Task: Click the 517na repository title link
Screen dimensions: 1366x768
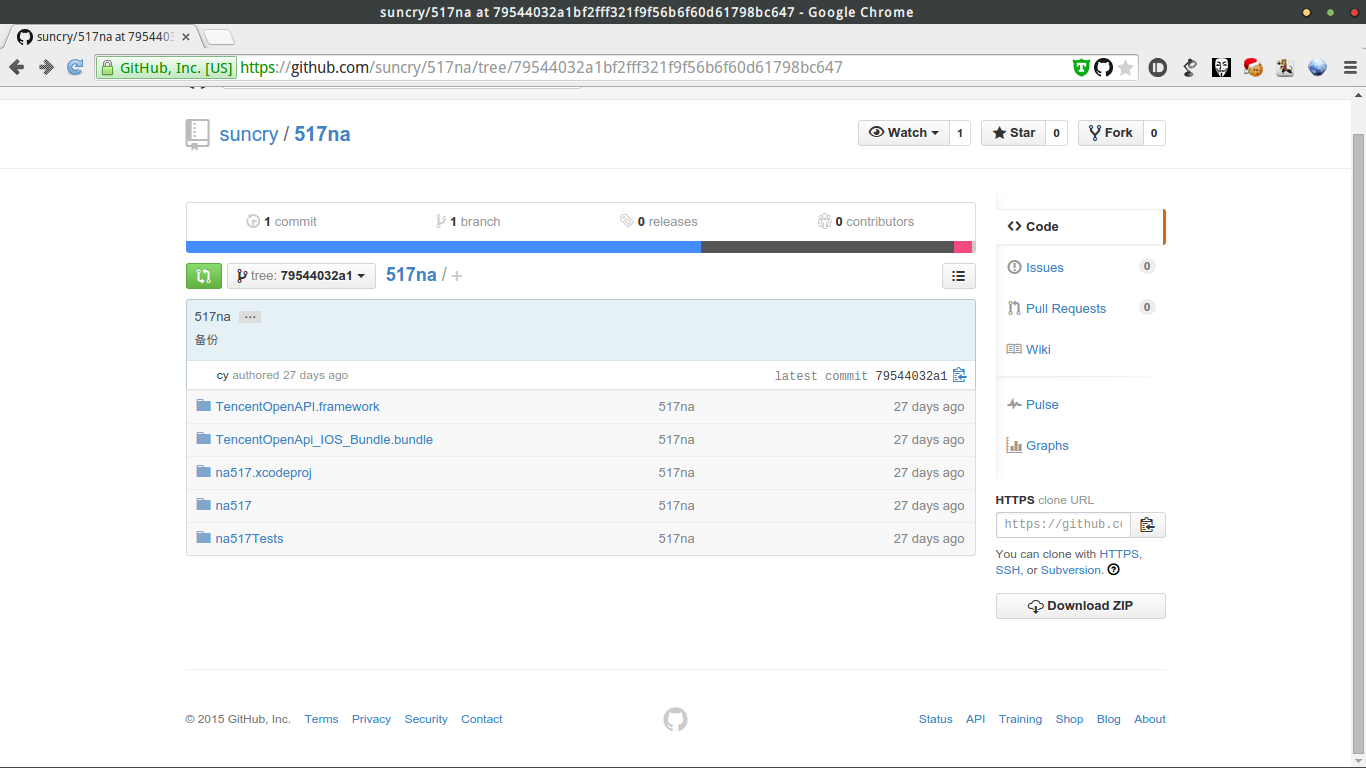Action: pyautogui.click(x=322, y=134)
